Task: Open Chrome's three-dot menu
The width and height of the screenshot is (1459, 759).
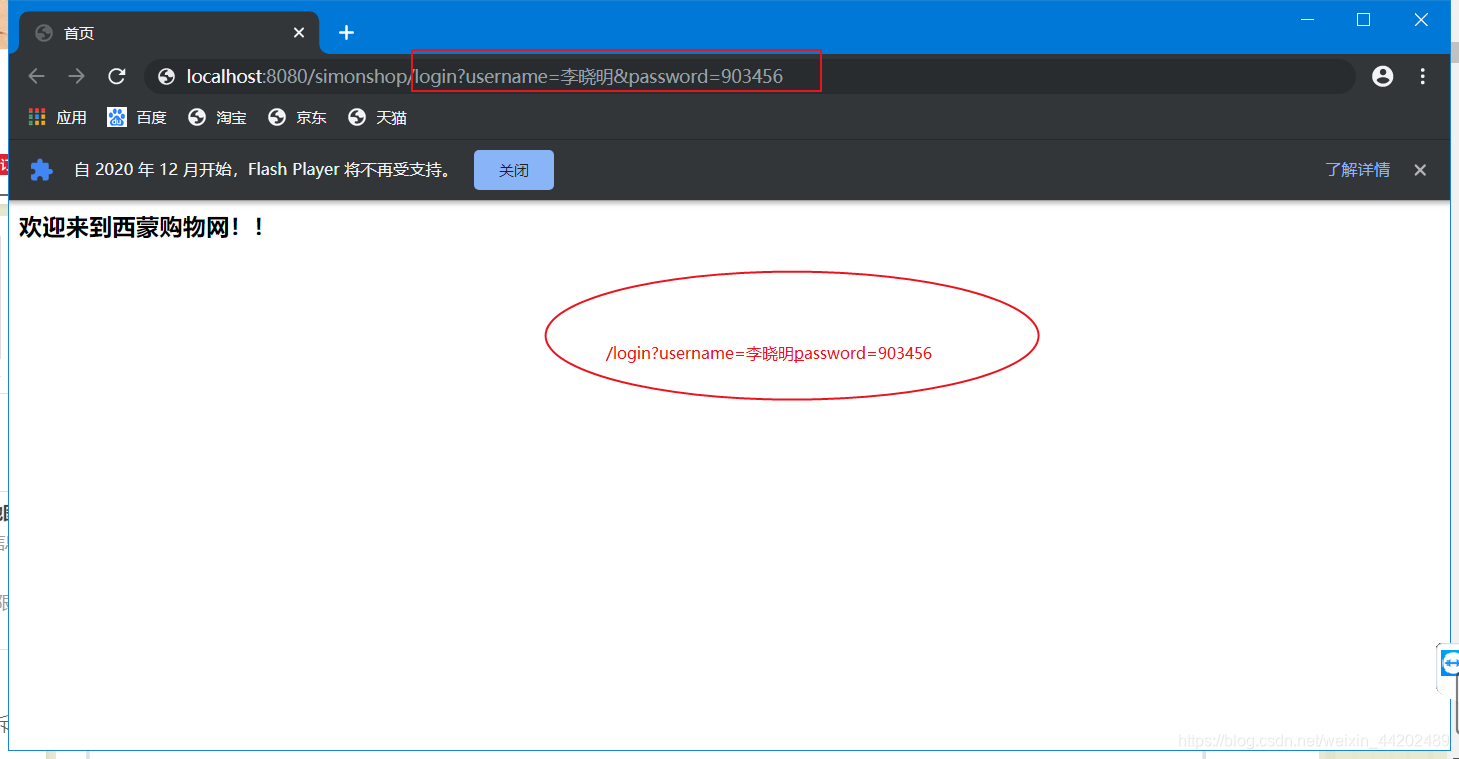Action: tap(1423, 76)
